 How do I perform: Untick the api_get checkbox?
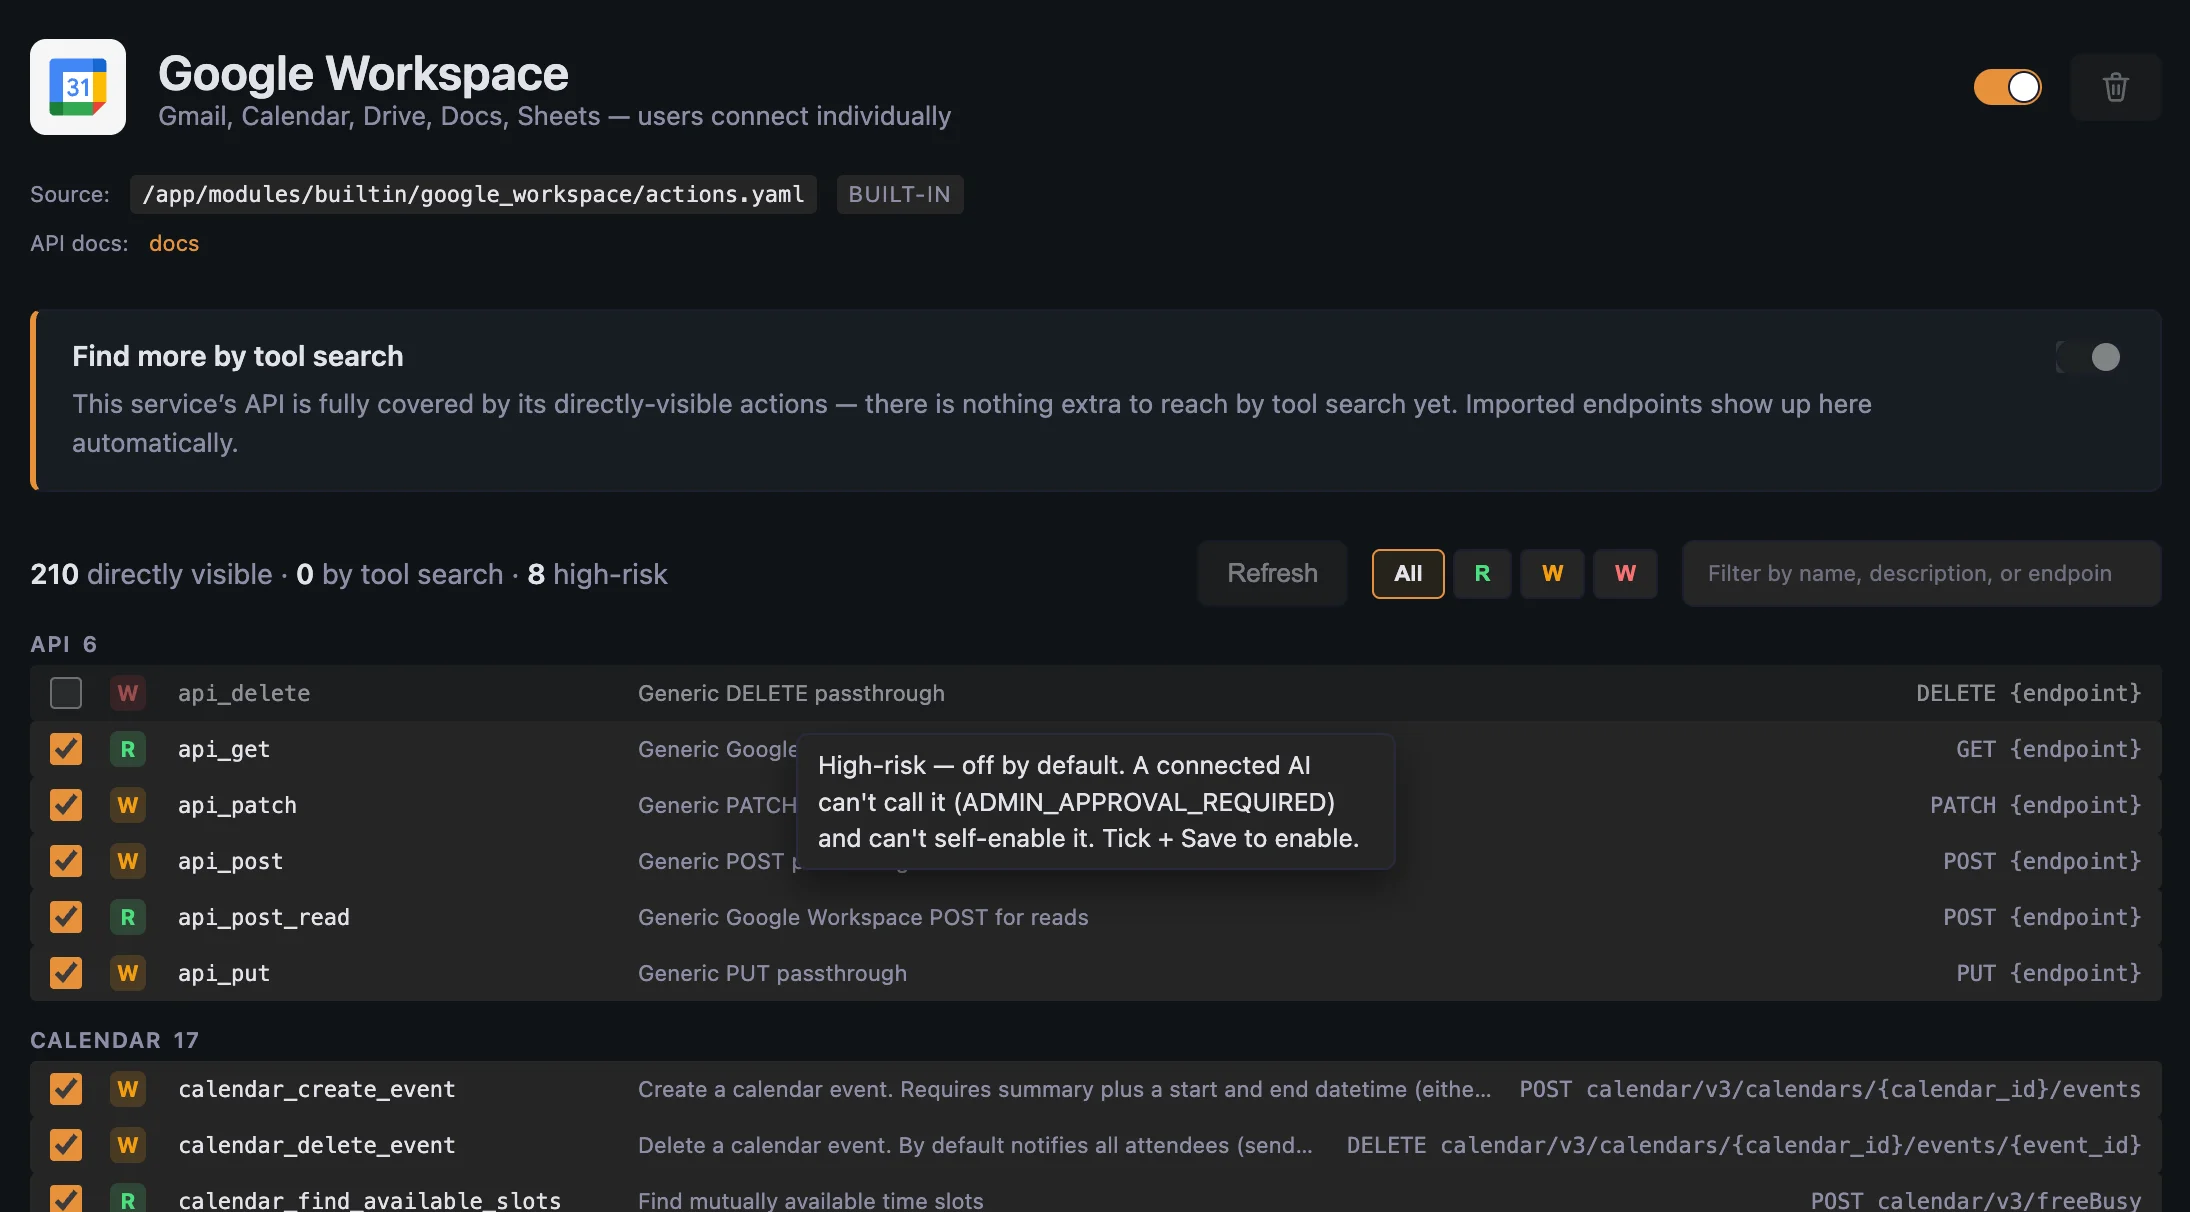coord(66,749)
